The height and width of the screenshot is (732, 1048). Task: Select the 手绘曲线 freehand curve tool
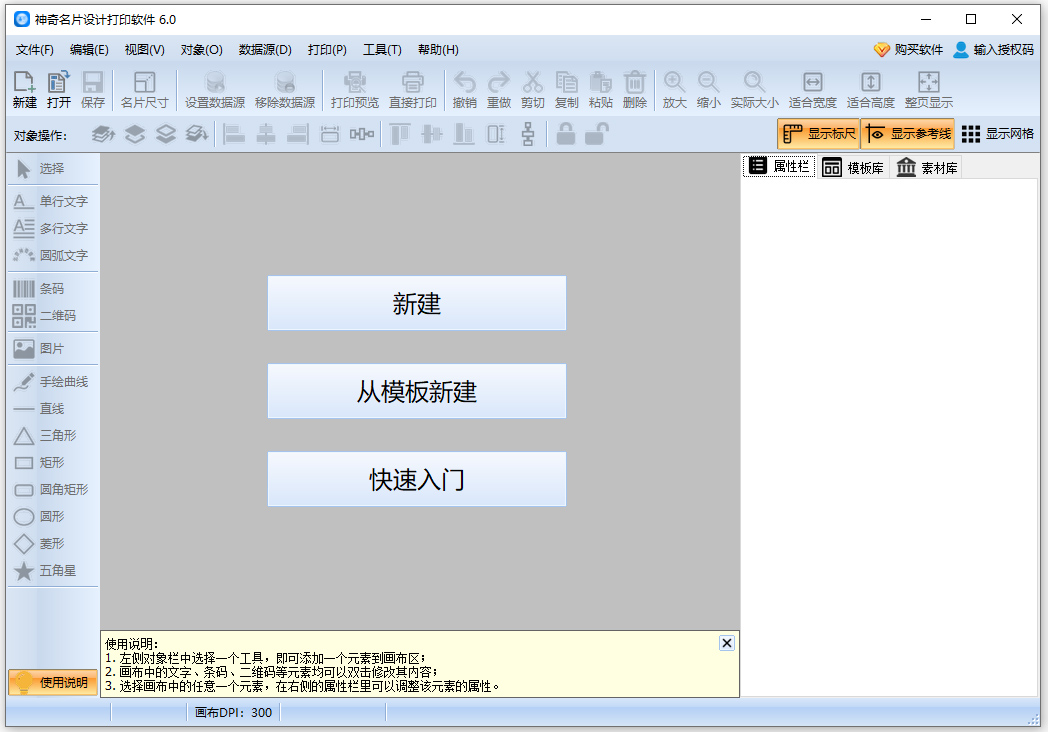(x=51, y=380)
